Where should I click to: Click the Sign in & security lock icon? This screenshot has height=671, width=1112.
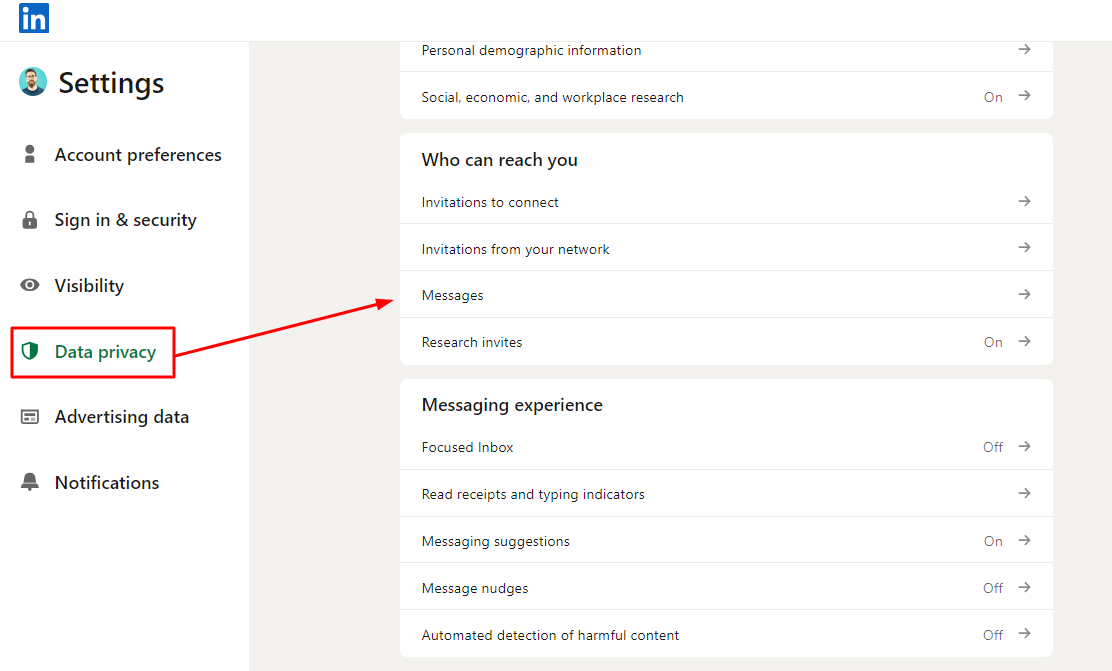pyautogui.click(x=30, y=220)
